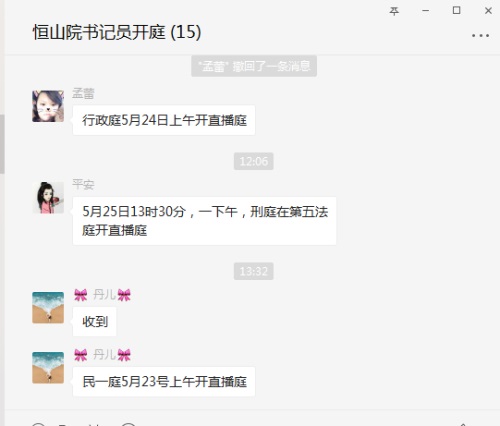Pin the chat window on top
Viewport: 500px width, 426px height.
click(x=394, y=11)
